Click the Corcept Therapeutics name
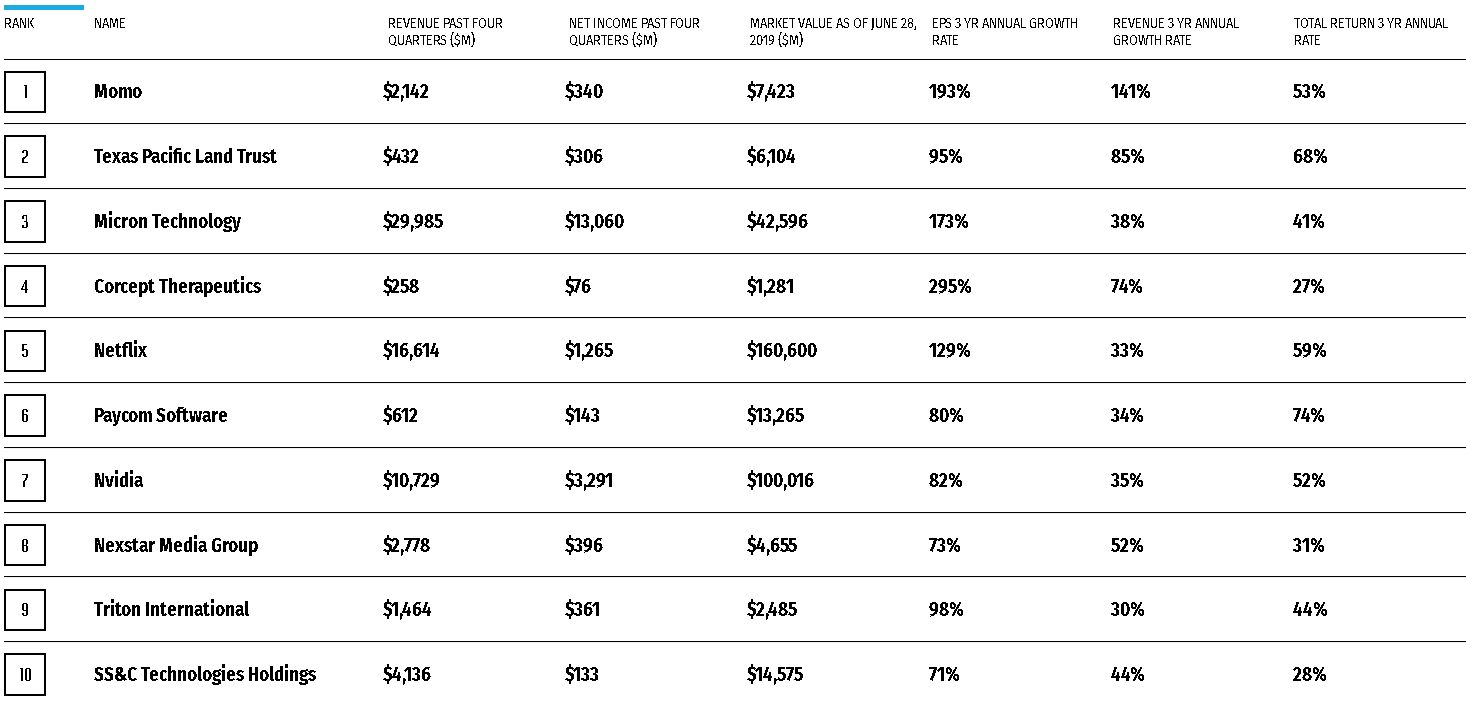 point(177,287)
